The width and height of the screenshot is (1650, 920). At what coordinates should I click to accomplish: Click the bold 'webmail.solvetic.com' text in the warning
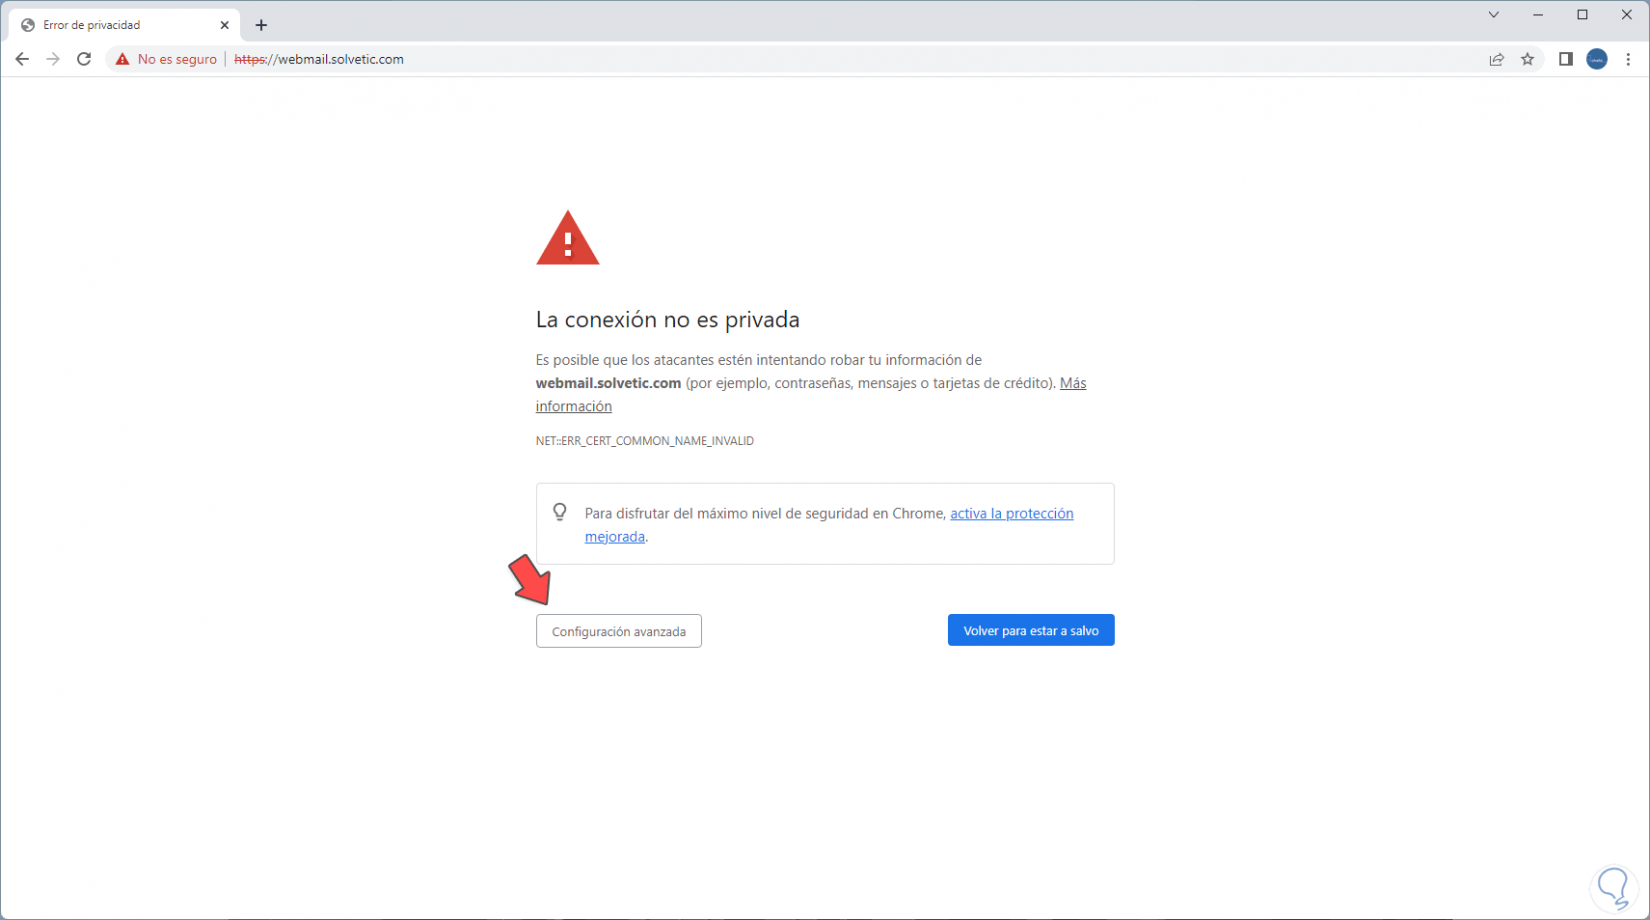click(x=608, y=383)
